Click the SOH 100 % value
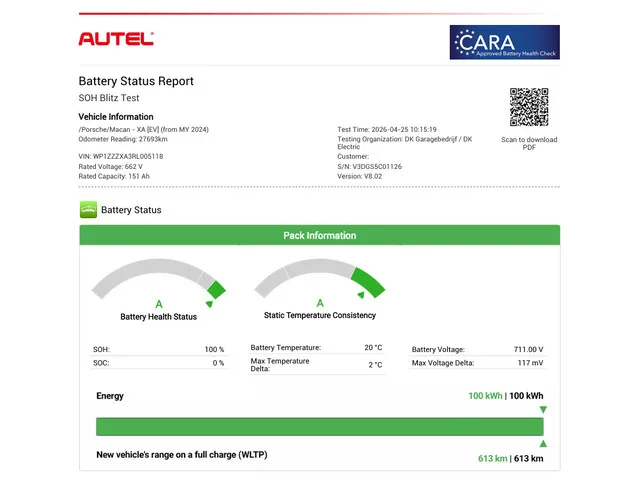The height and width of the screenshot is (480, 640). click(214, 350)
